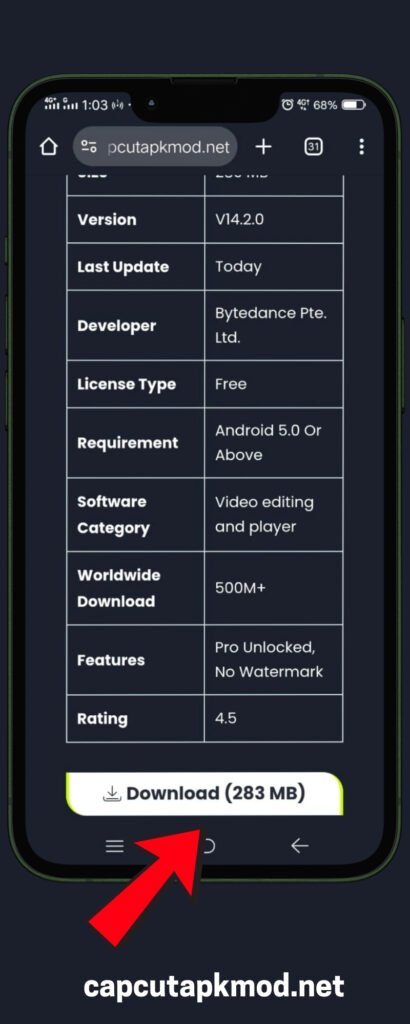
Task: Select 'Bytedance Pte. Ltd.' cell
Action: click(274, 325)
